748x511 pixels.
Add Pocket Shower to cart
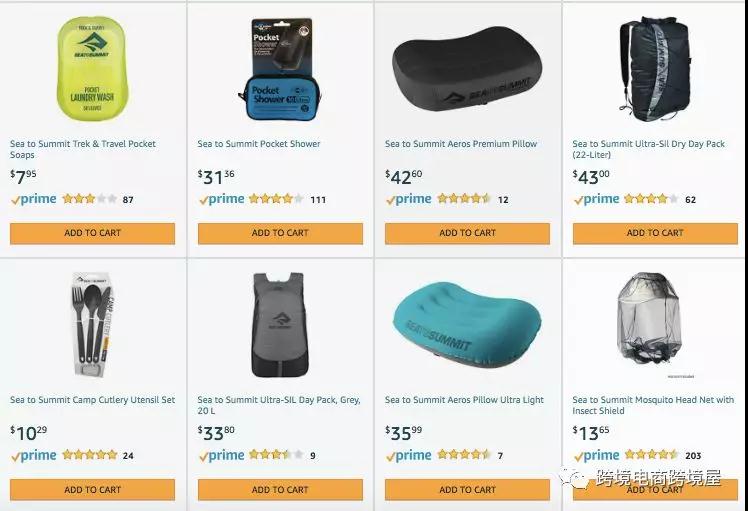pyautogui.click(x=280, y=233)
